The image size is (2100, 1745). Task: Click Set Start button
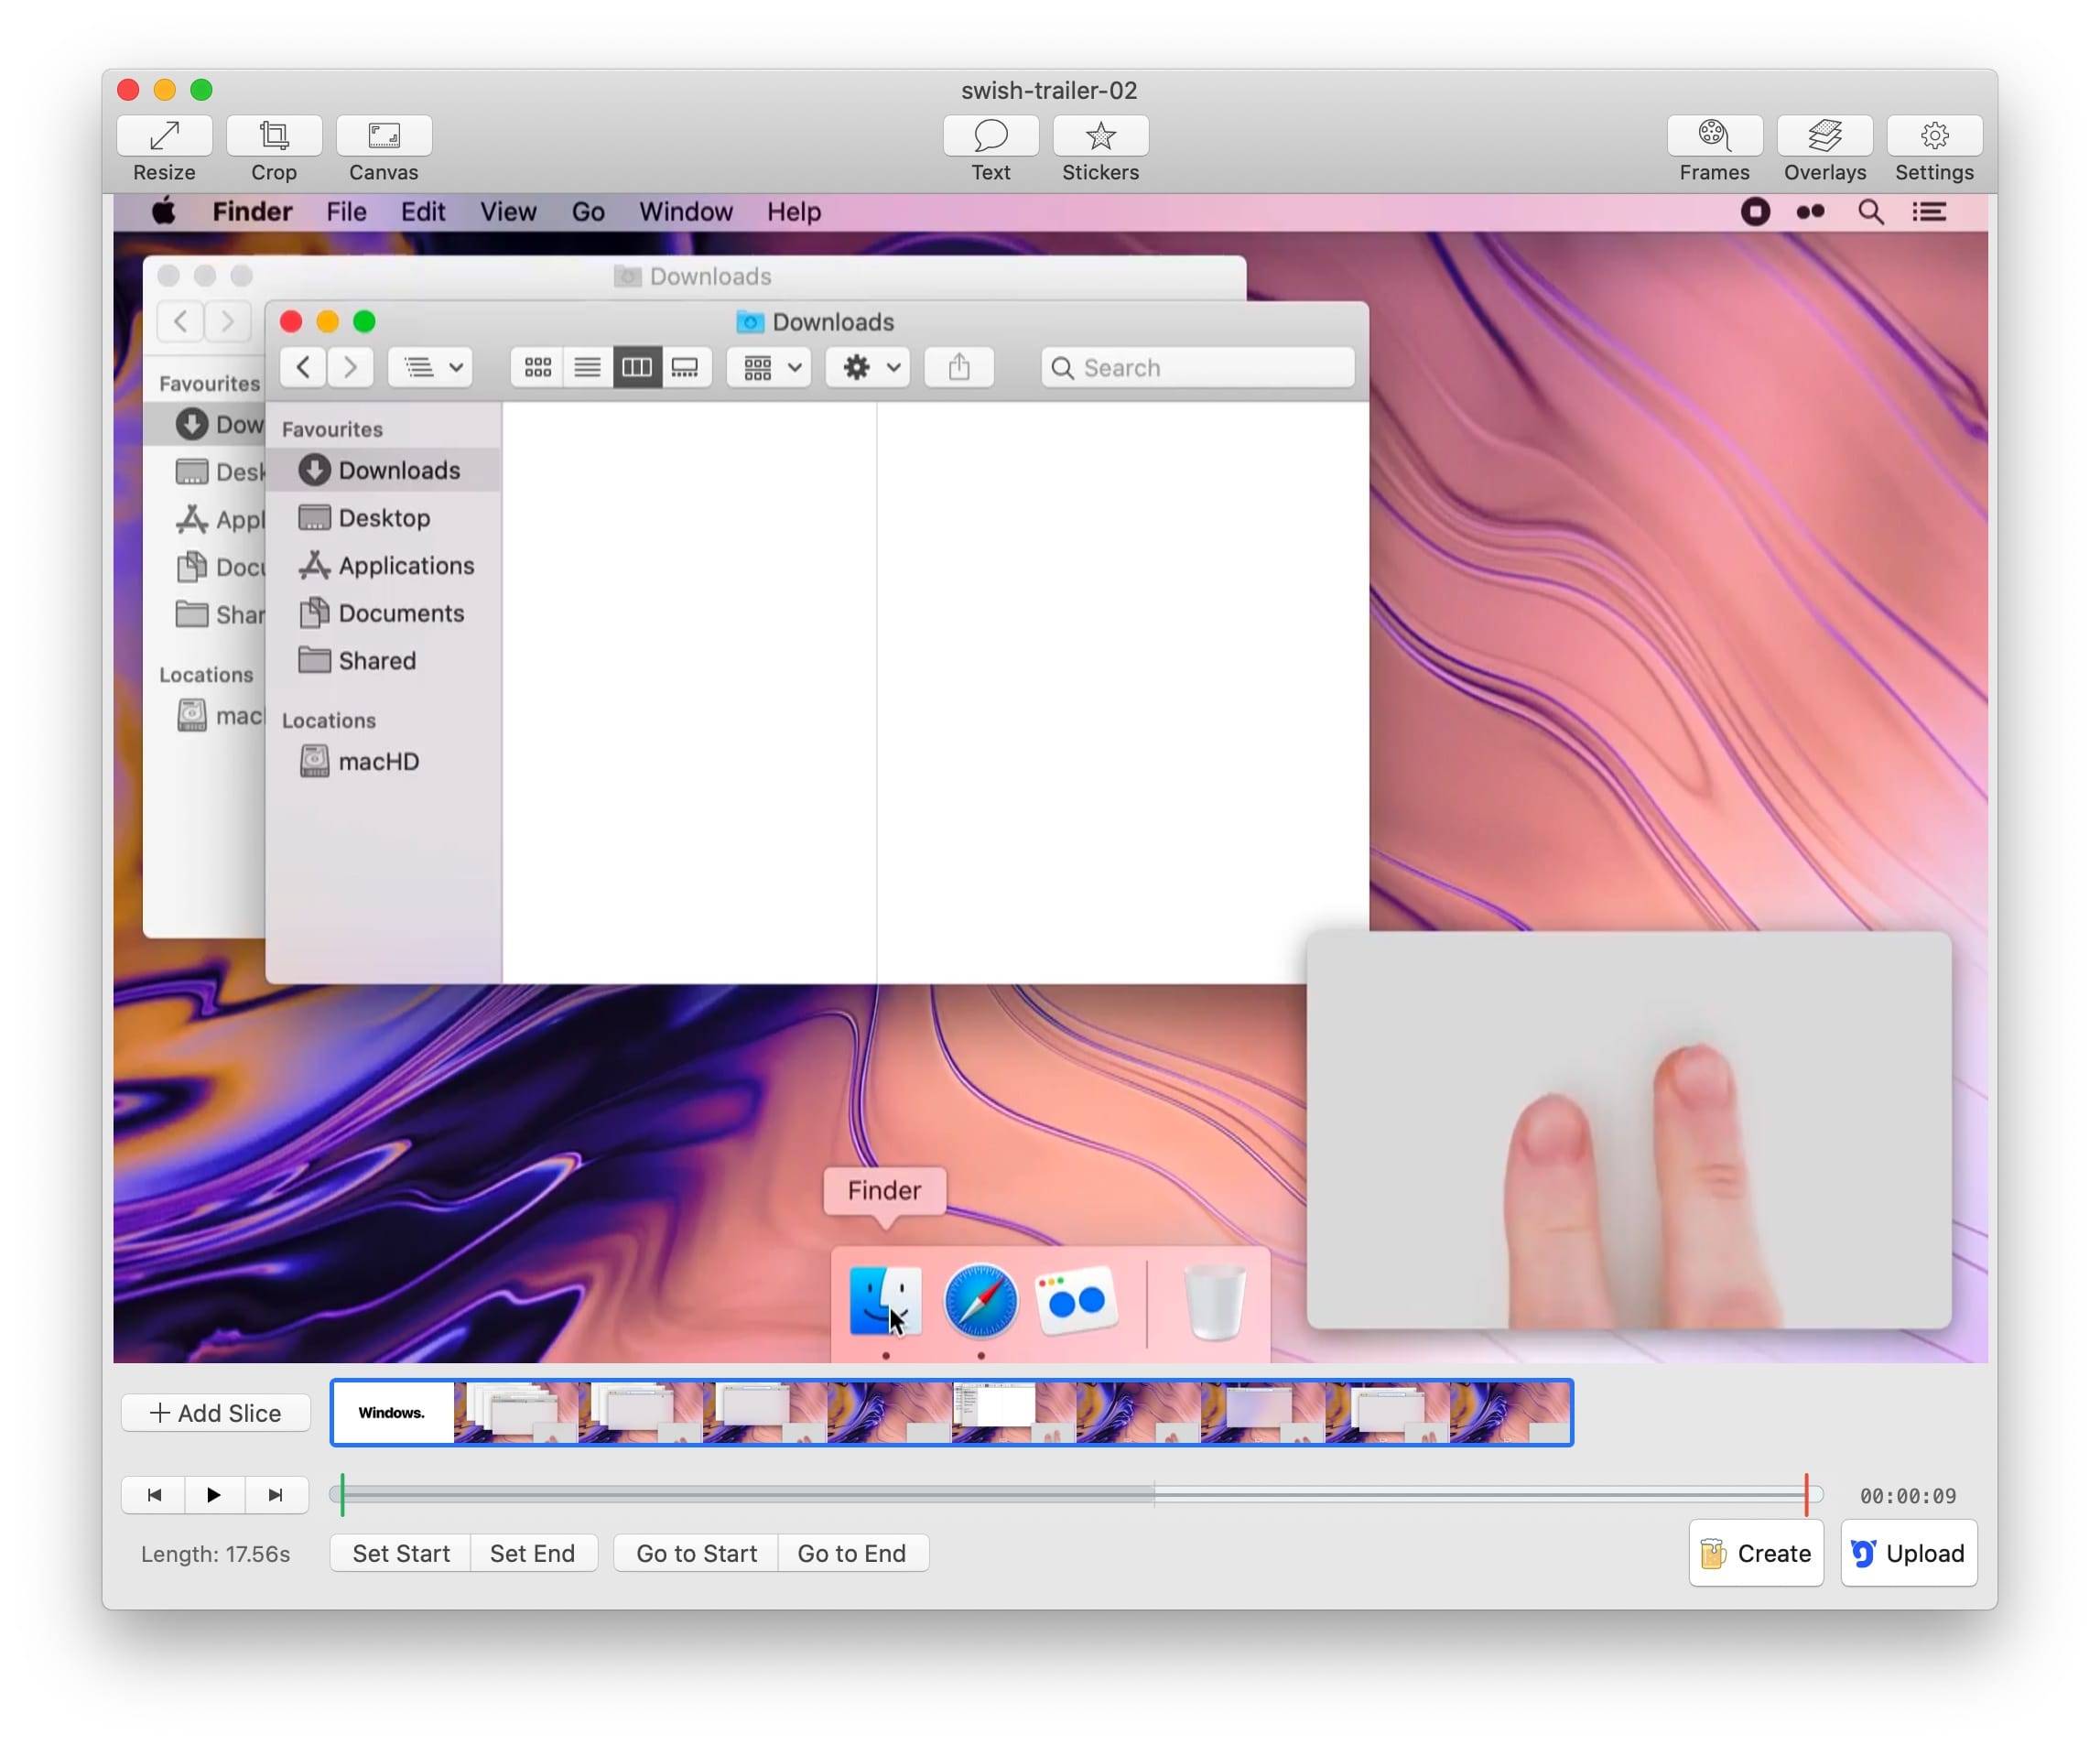[x=401, y=1553]
